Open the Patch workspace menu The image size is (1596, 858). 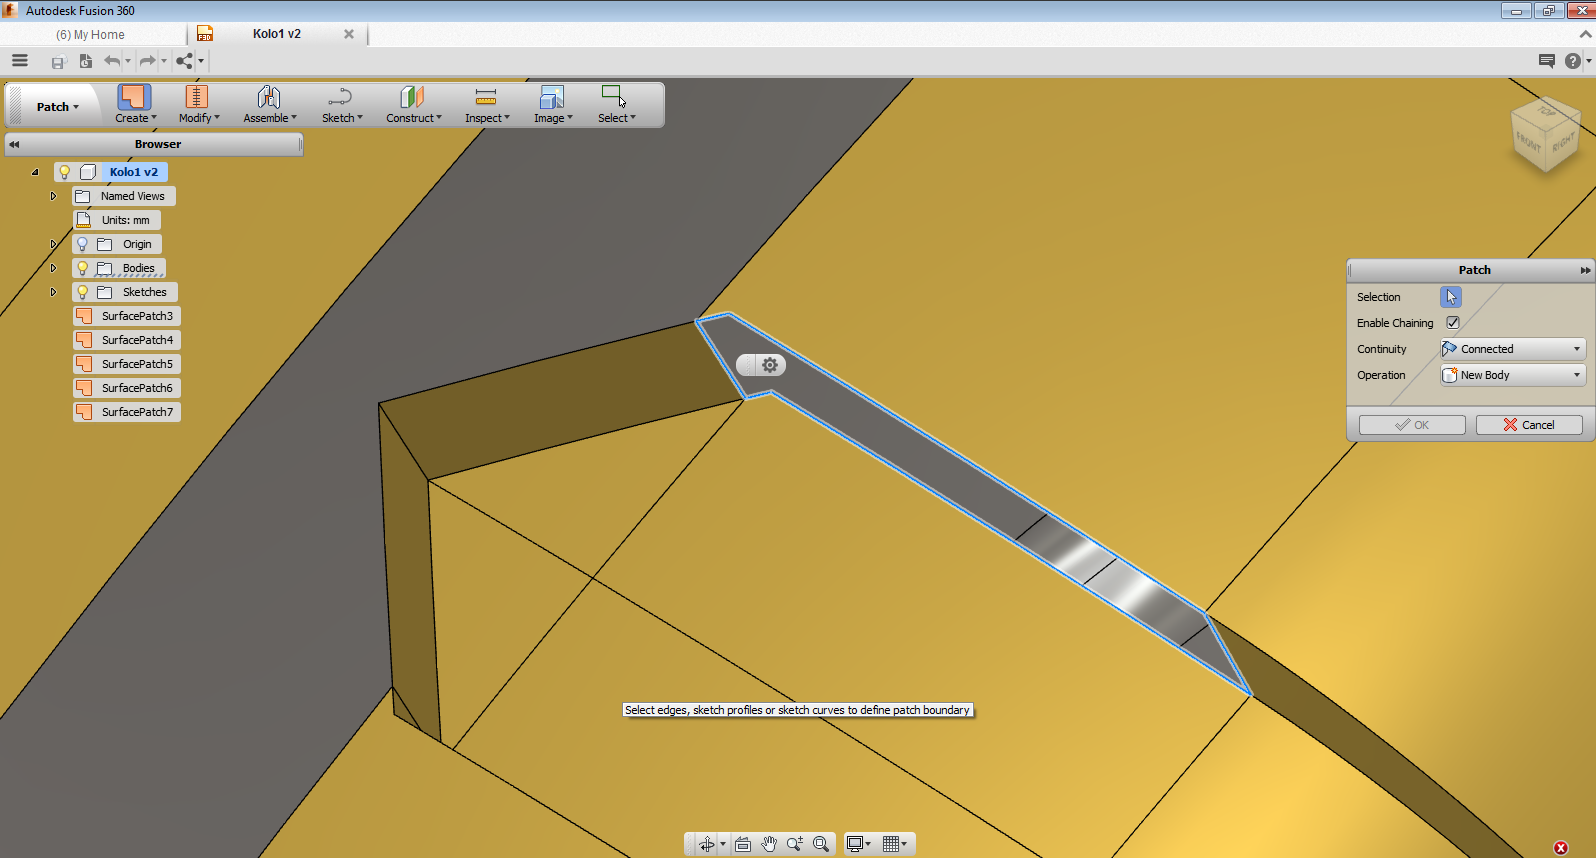coord(57,107)
